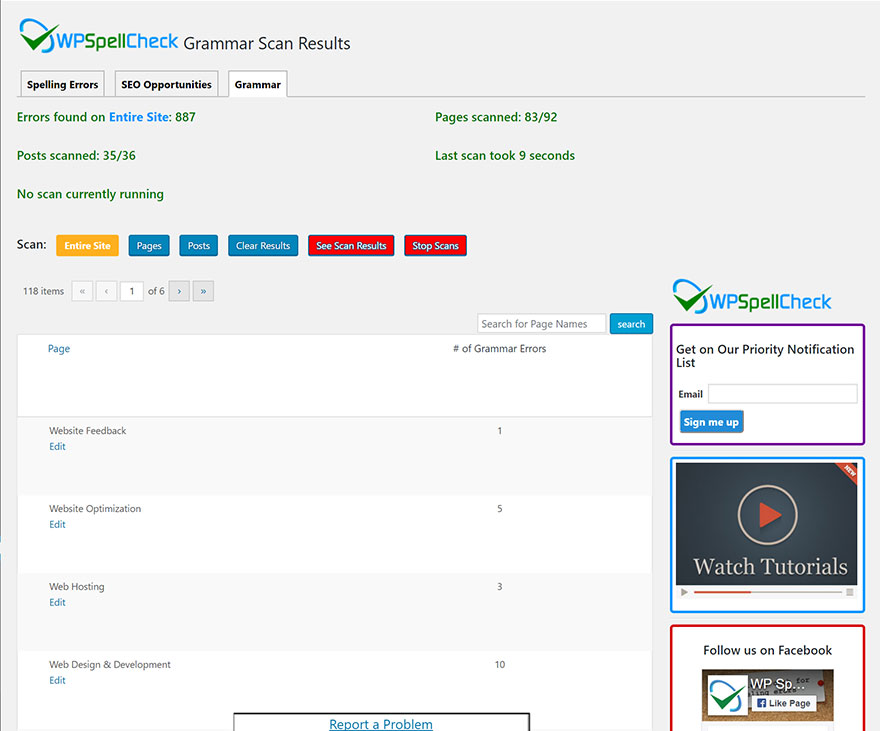Click the Website Feedback row title
The image size is (880, 731).
(x=88, y=431)
